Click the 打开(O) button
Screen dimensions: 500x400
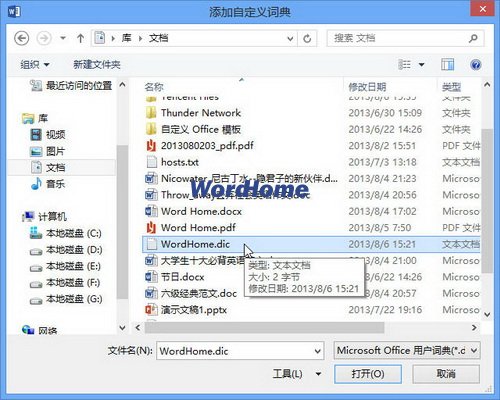click(368, 374)
